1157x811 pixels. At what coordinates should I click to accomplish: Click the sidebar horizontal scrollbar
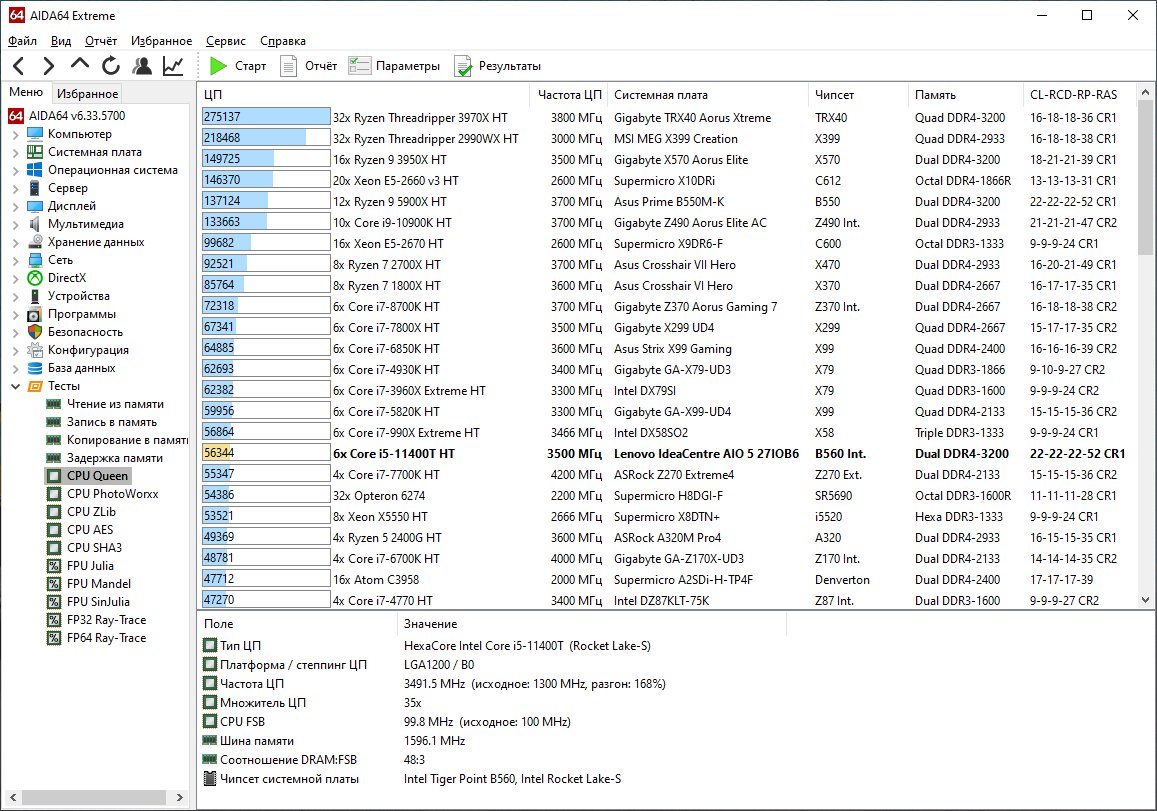tap(93, 798)
